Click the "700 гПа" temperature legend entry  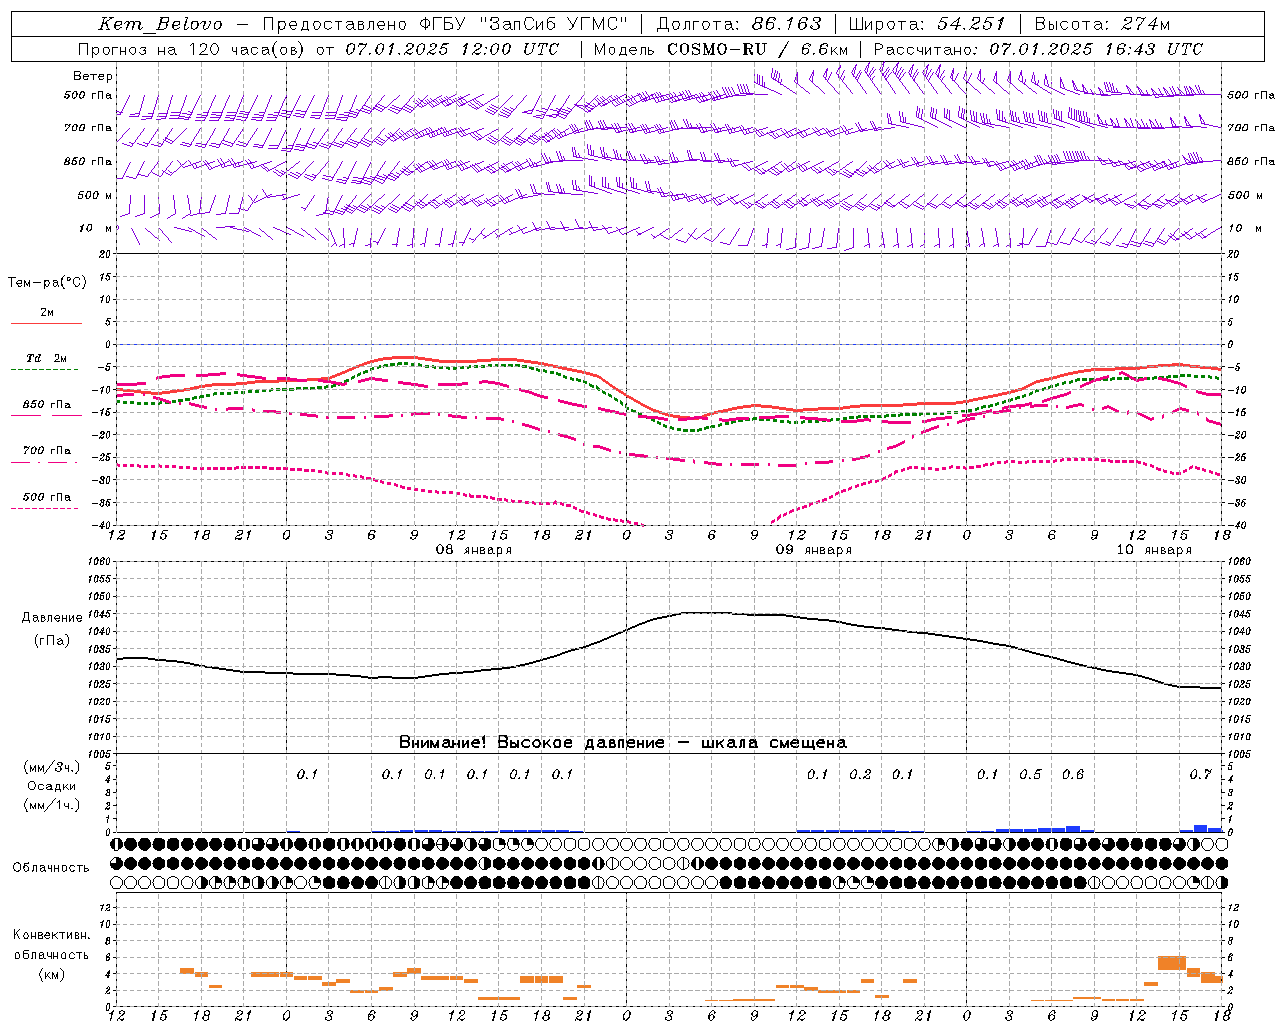coord(47,450)
